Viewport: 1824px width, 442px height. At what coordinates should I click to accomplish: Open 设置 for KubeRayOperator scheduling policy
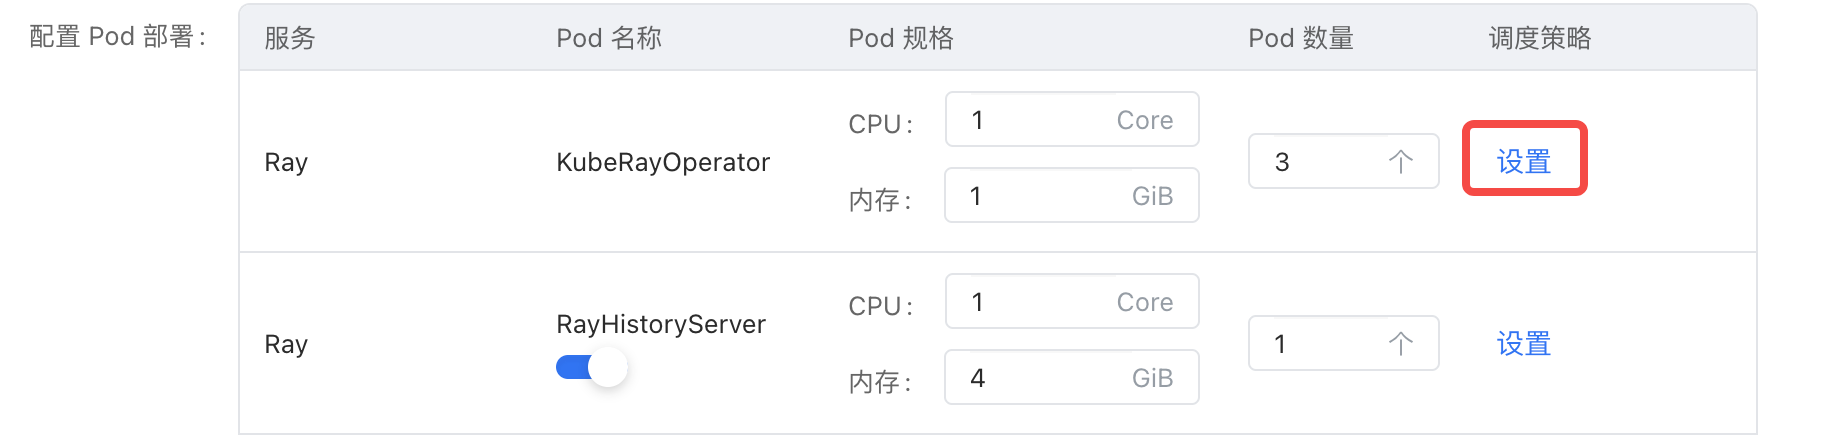(x=1523, y=162)
